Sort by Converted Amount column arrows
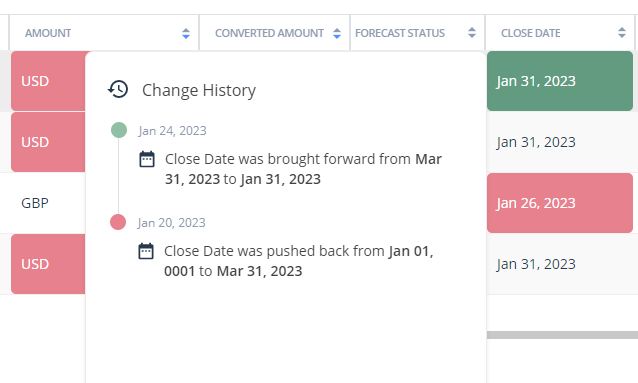 click(337, 33)
